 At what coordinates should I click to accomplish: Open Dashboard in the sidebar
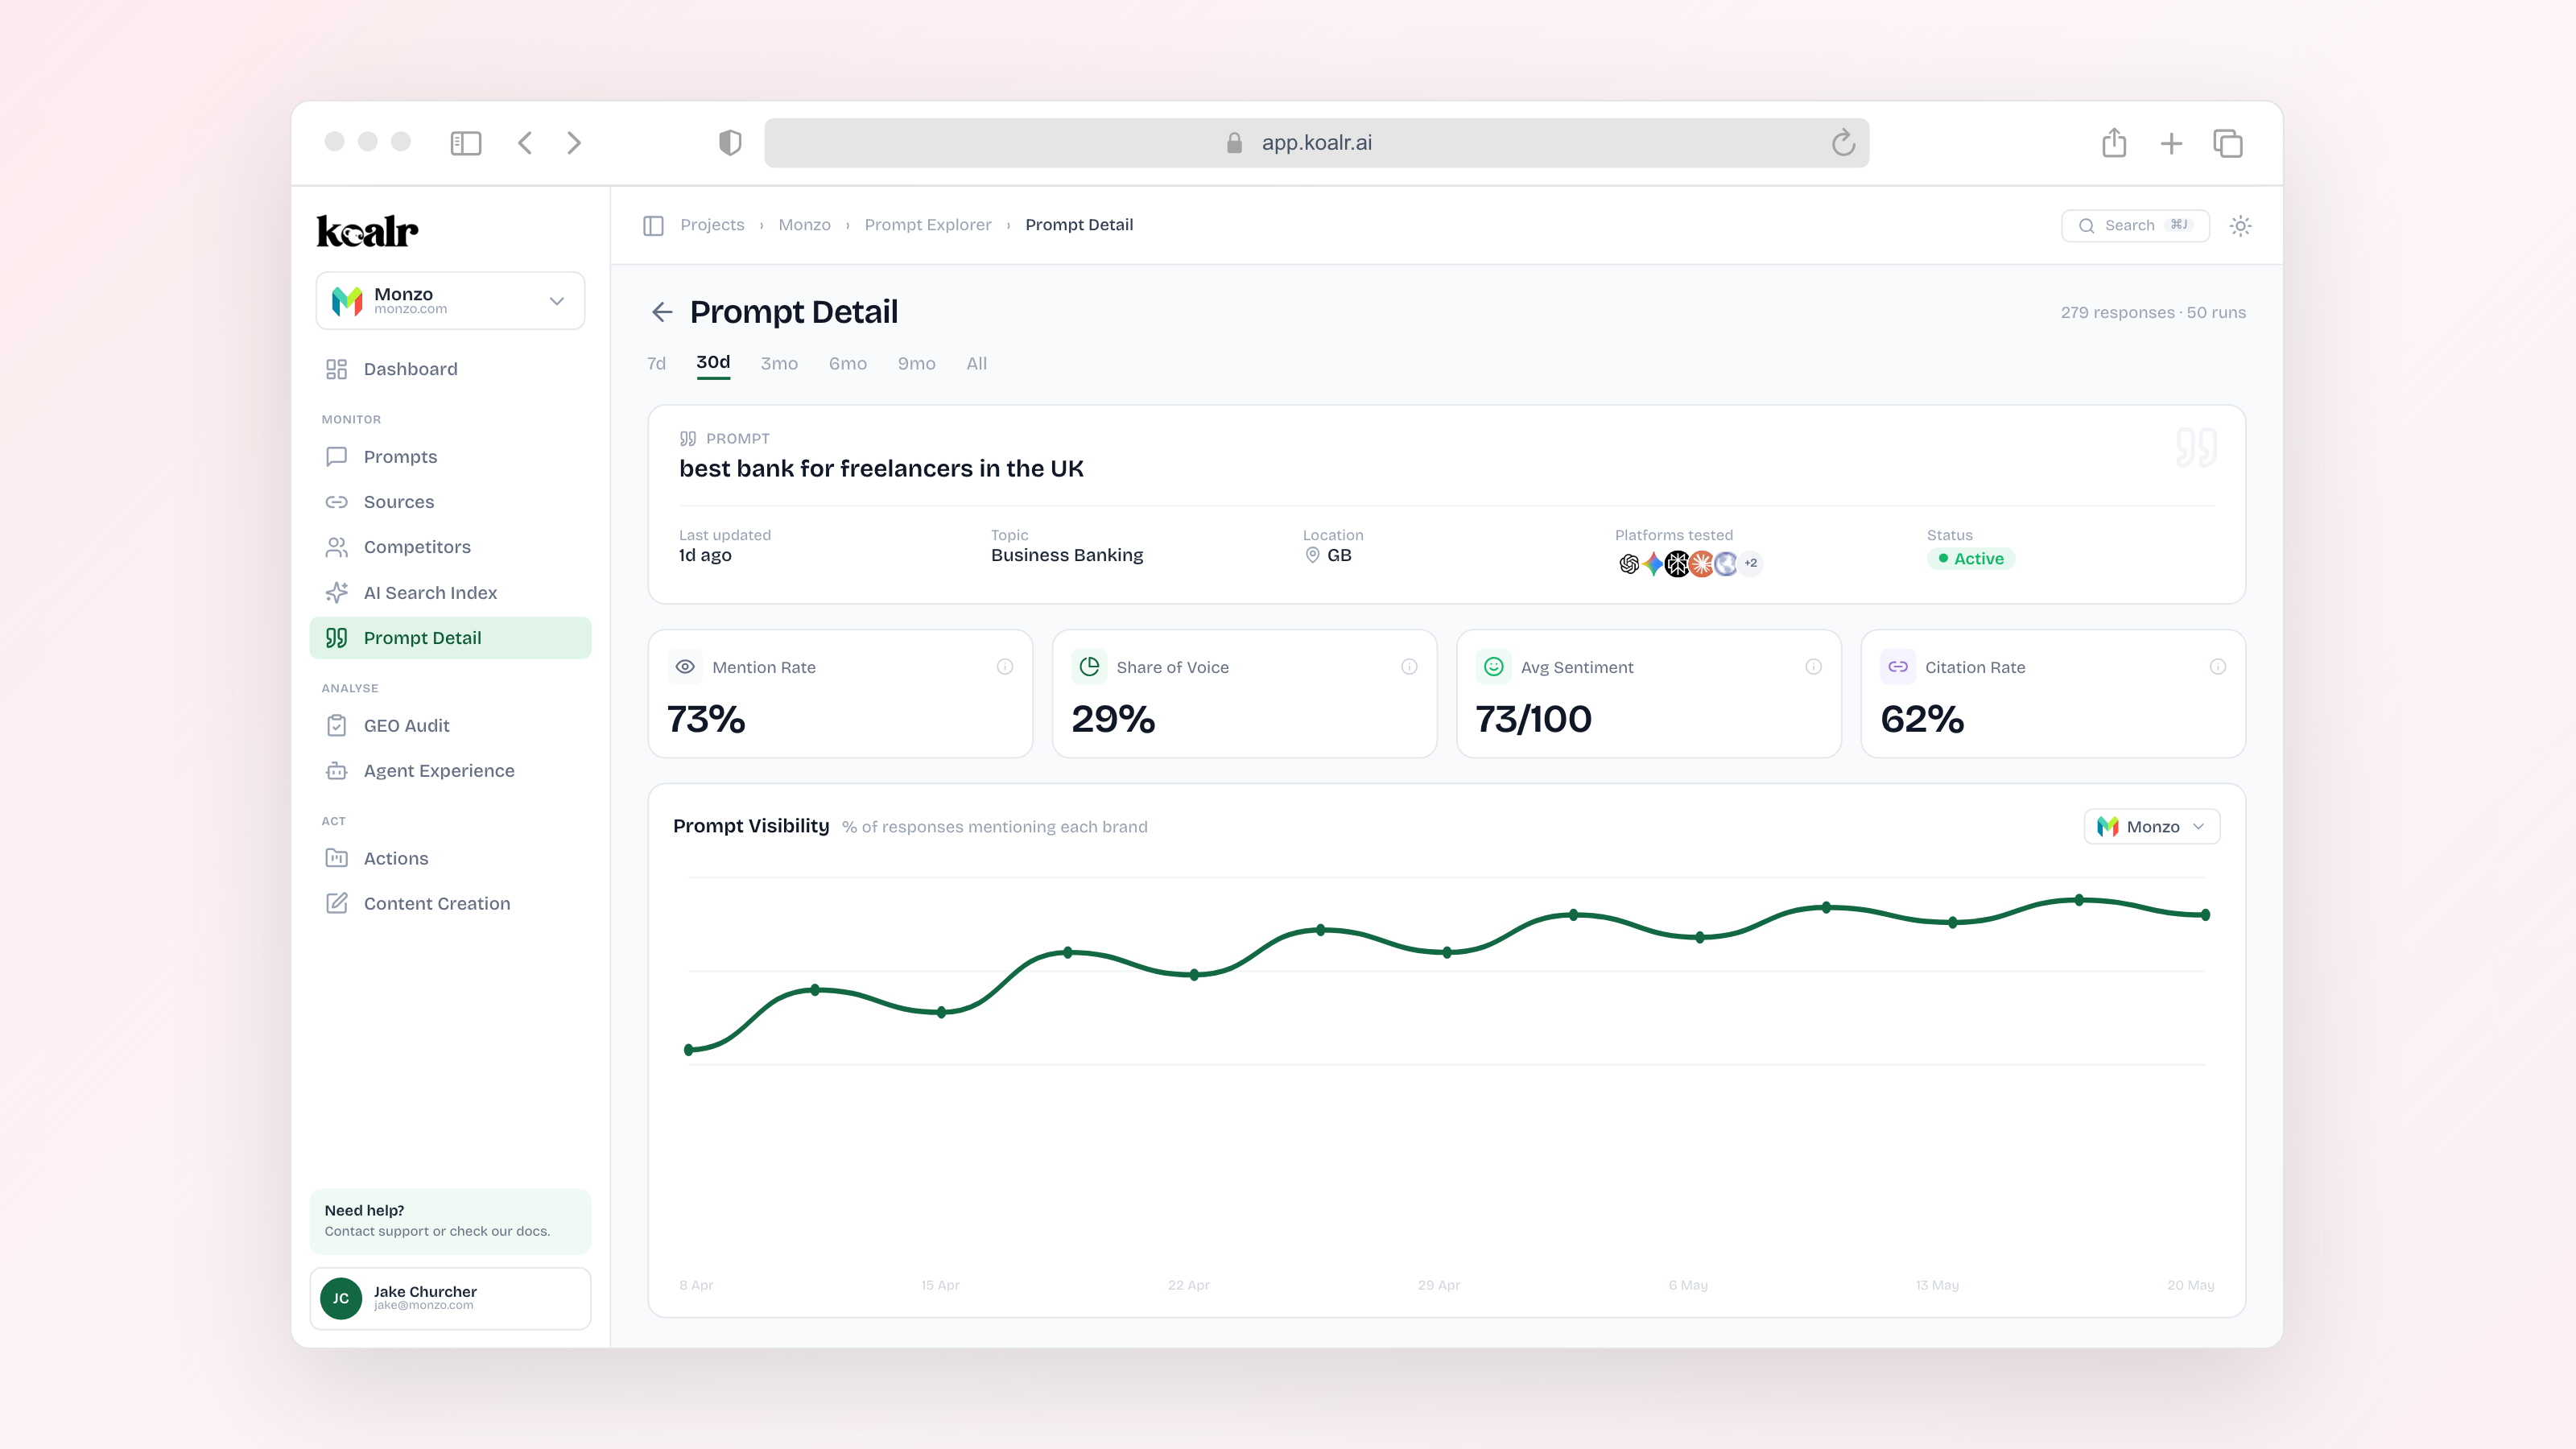450,369
